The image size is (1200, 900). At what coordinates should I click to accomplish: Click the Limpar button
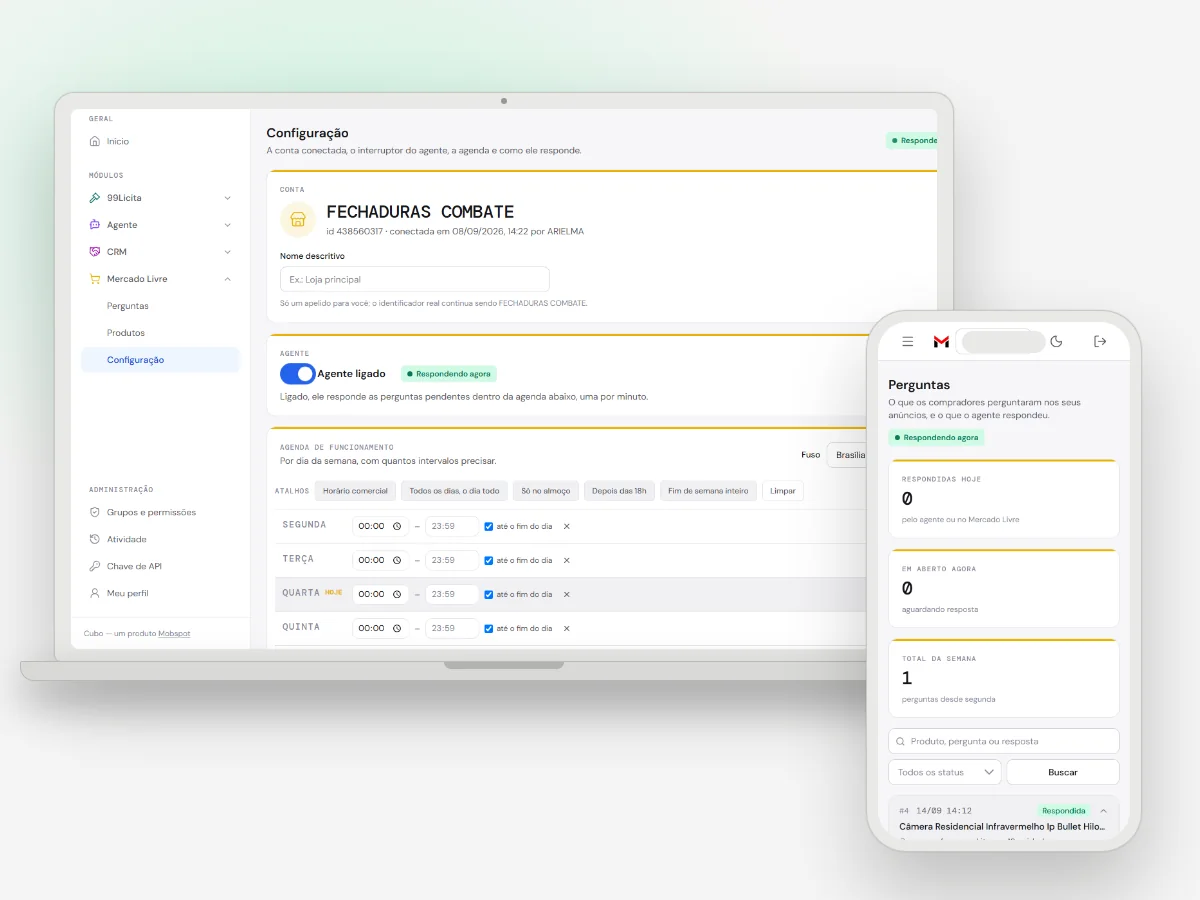coord(783,491)
